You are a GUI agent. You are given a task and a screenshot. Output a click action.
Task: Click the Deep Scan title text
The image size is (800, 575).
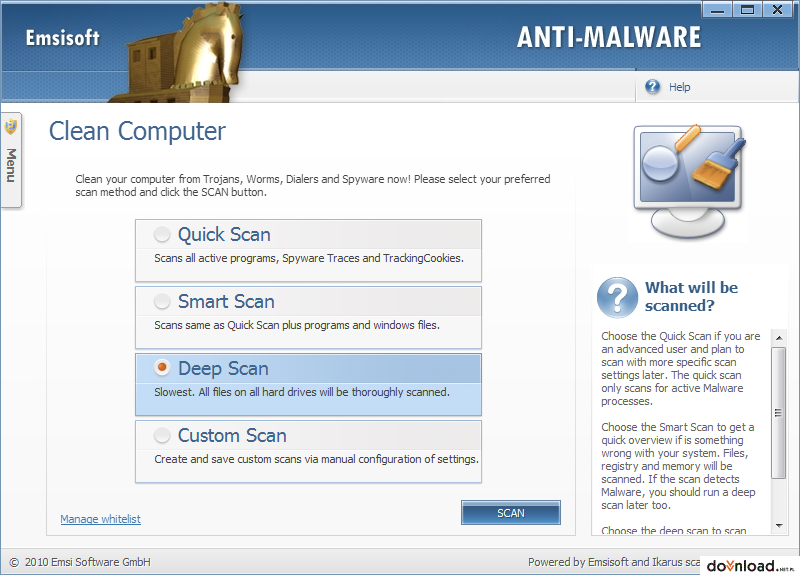(x=223, y=368)
